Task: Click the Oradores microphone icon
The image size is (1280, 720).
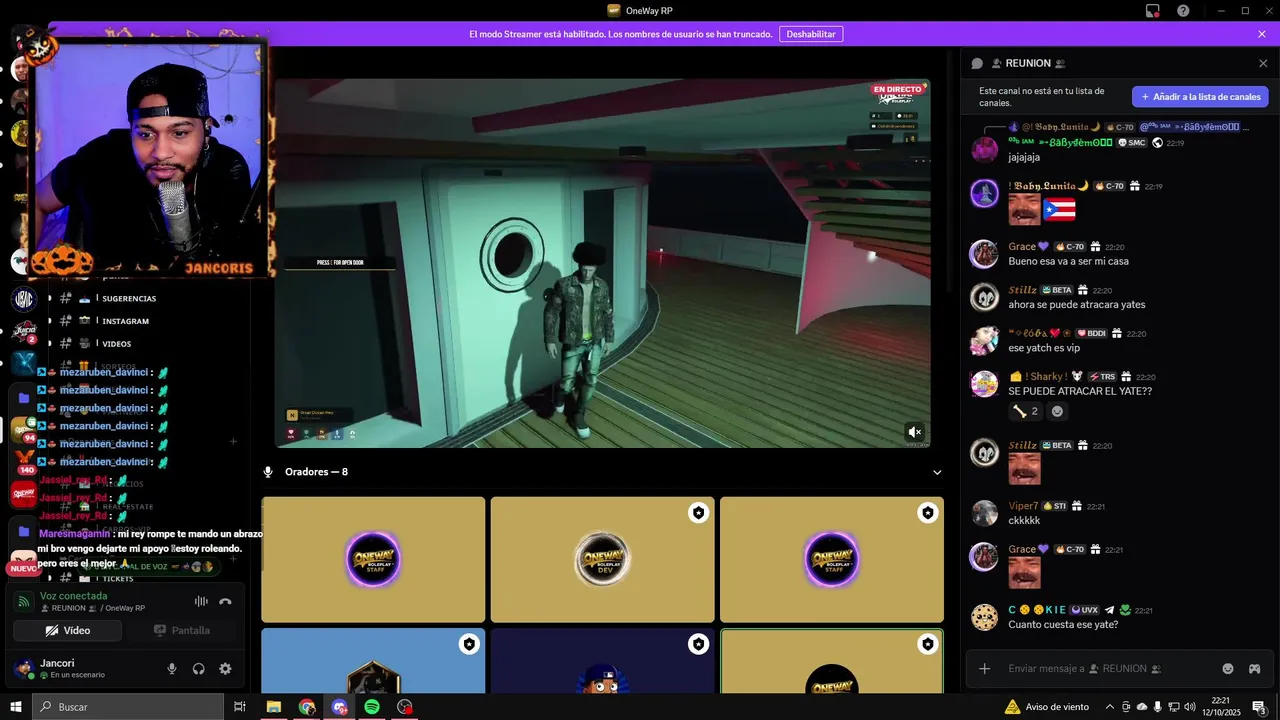Action: tap(268, 472)
